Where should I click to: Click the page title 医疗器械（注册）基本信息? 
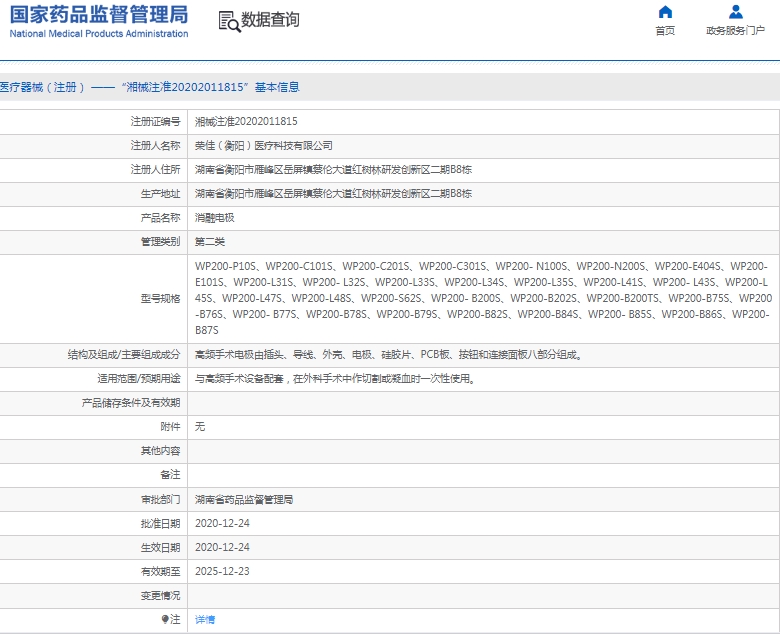click(150, 88)
